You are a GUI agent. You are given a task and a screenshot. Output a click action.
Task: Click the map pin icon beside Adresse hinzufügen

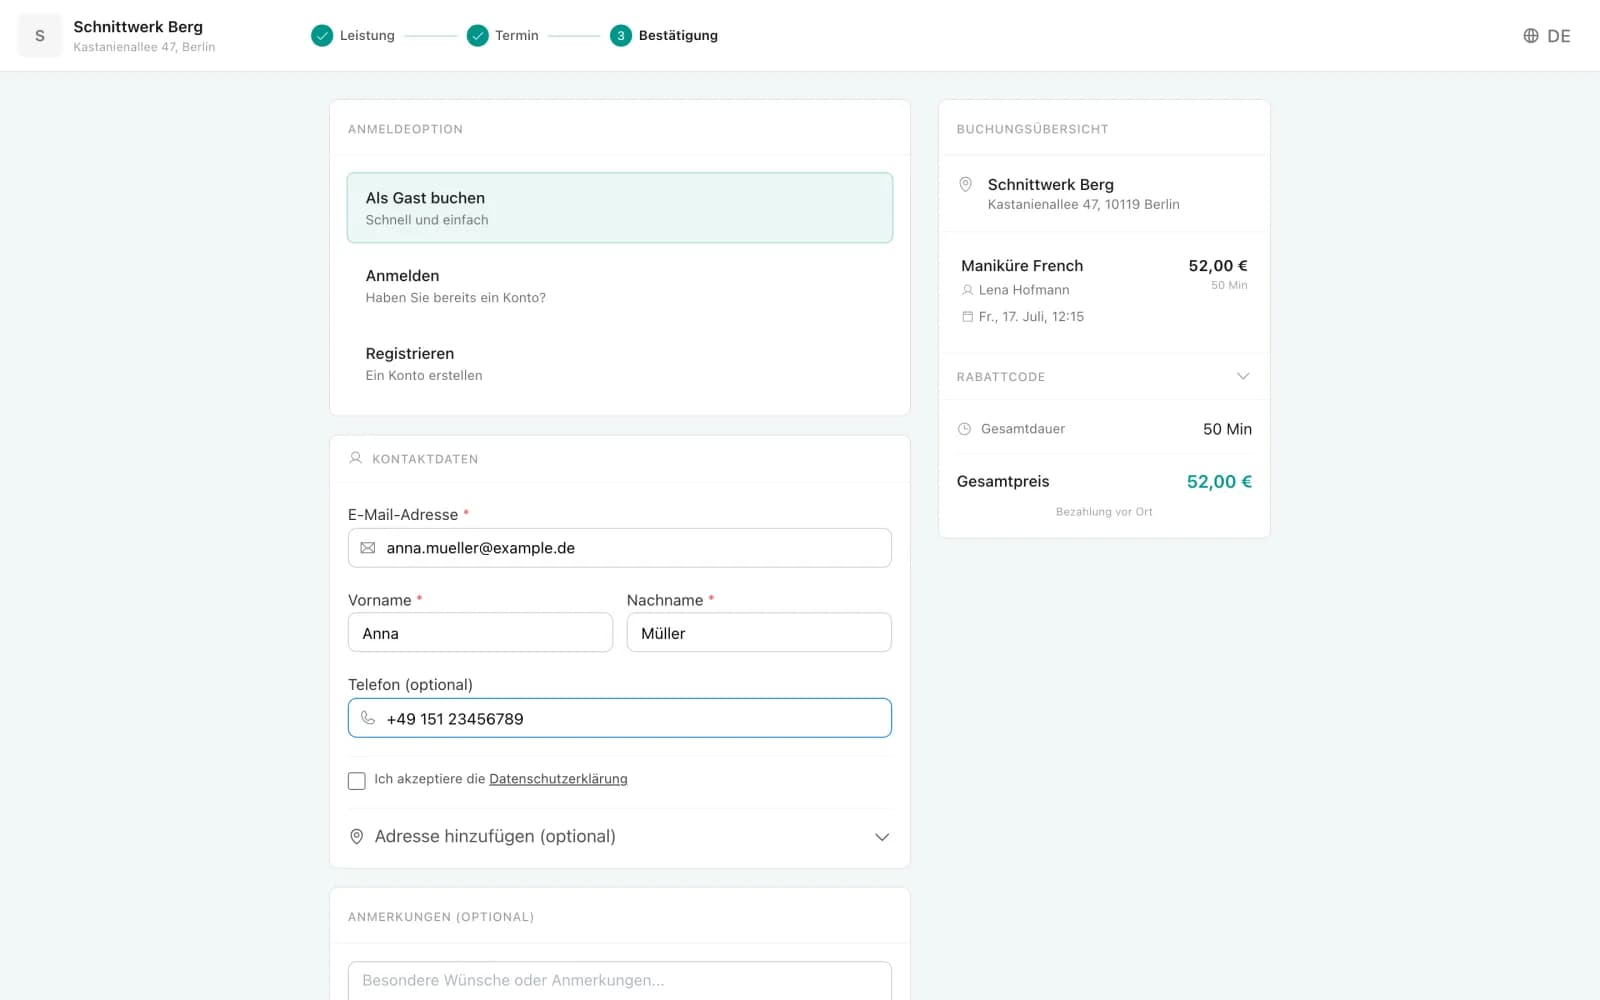[x=356, y=836]
